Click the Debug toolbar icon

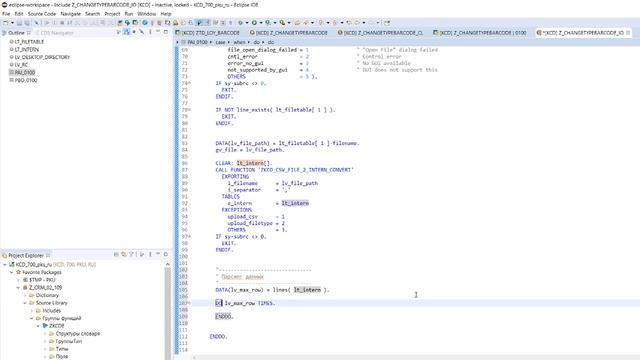[x=240, y=23]
